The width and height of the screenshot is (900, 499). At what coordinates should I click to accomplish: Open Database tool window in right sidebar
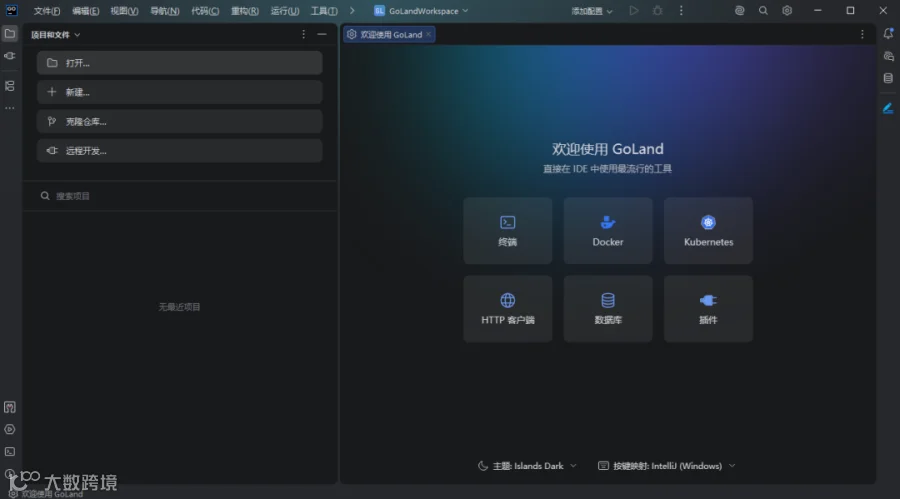[888, 79]
